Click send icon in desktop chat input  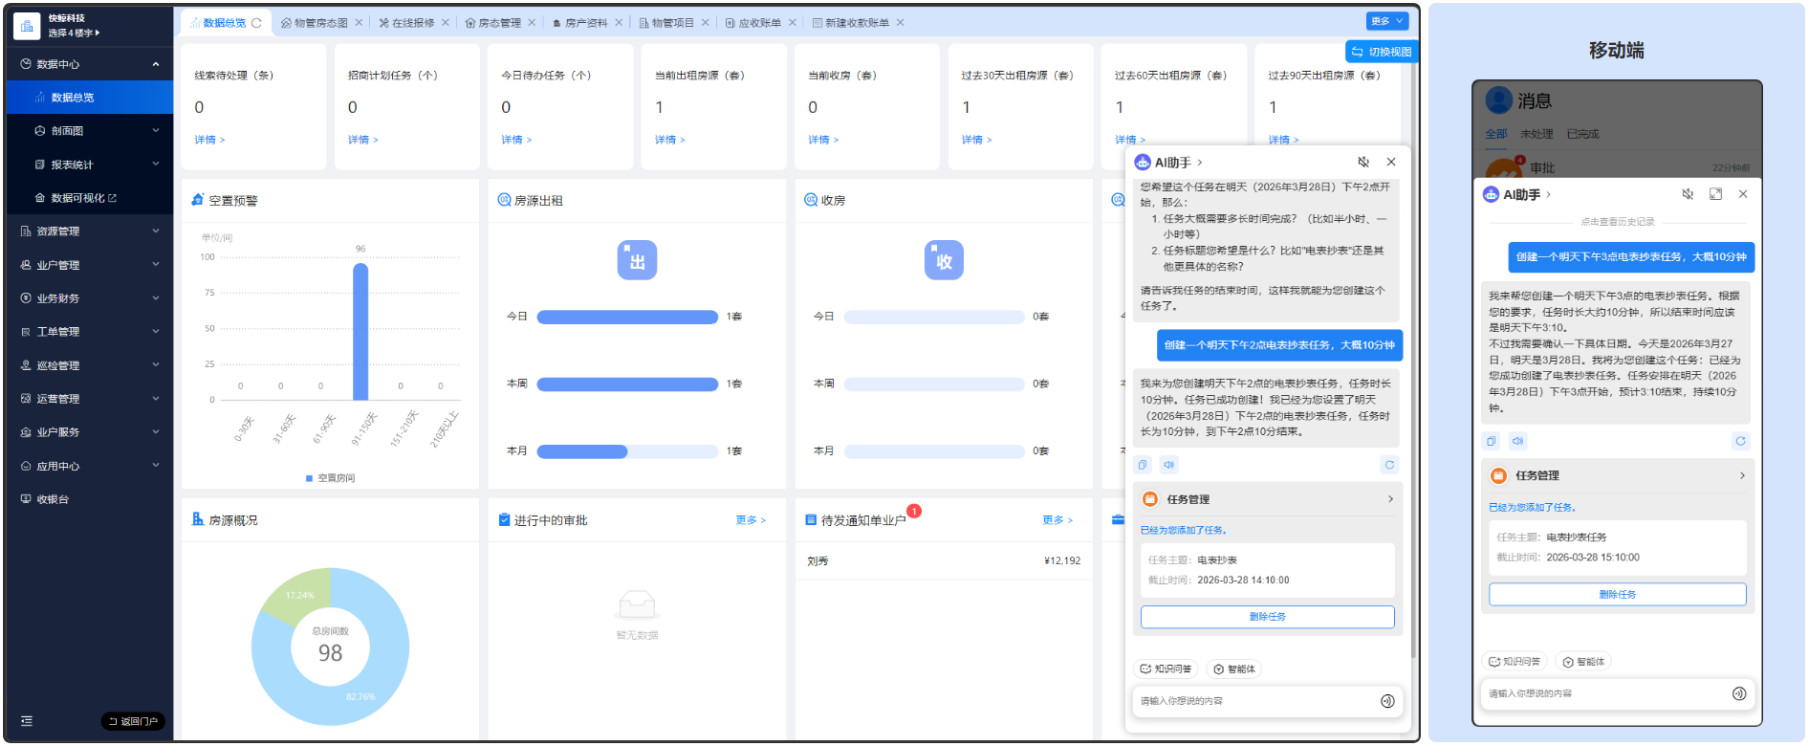[1387, 701]
